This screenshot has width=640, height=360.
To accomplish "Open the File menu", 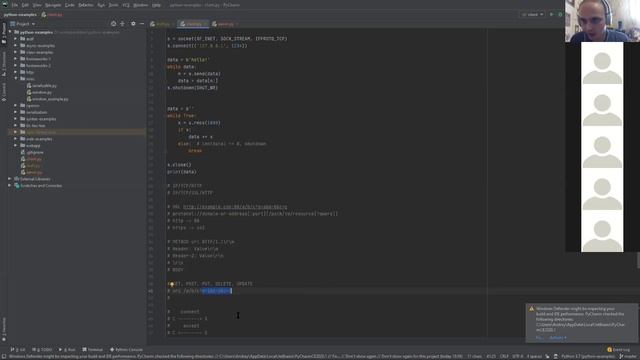I will pyautogui.click(x=15, y=5).
